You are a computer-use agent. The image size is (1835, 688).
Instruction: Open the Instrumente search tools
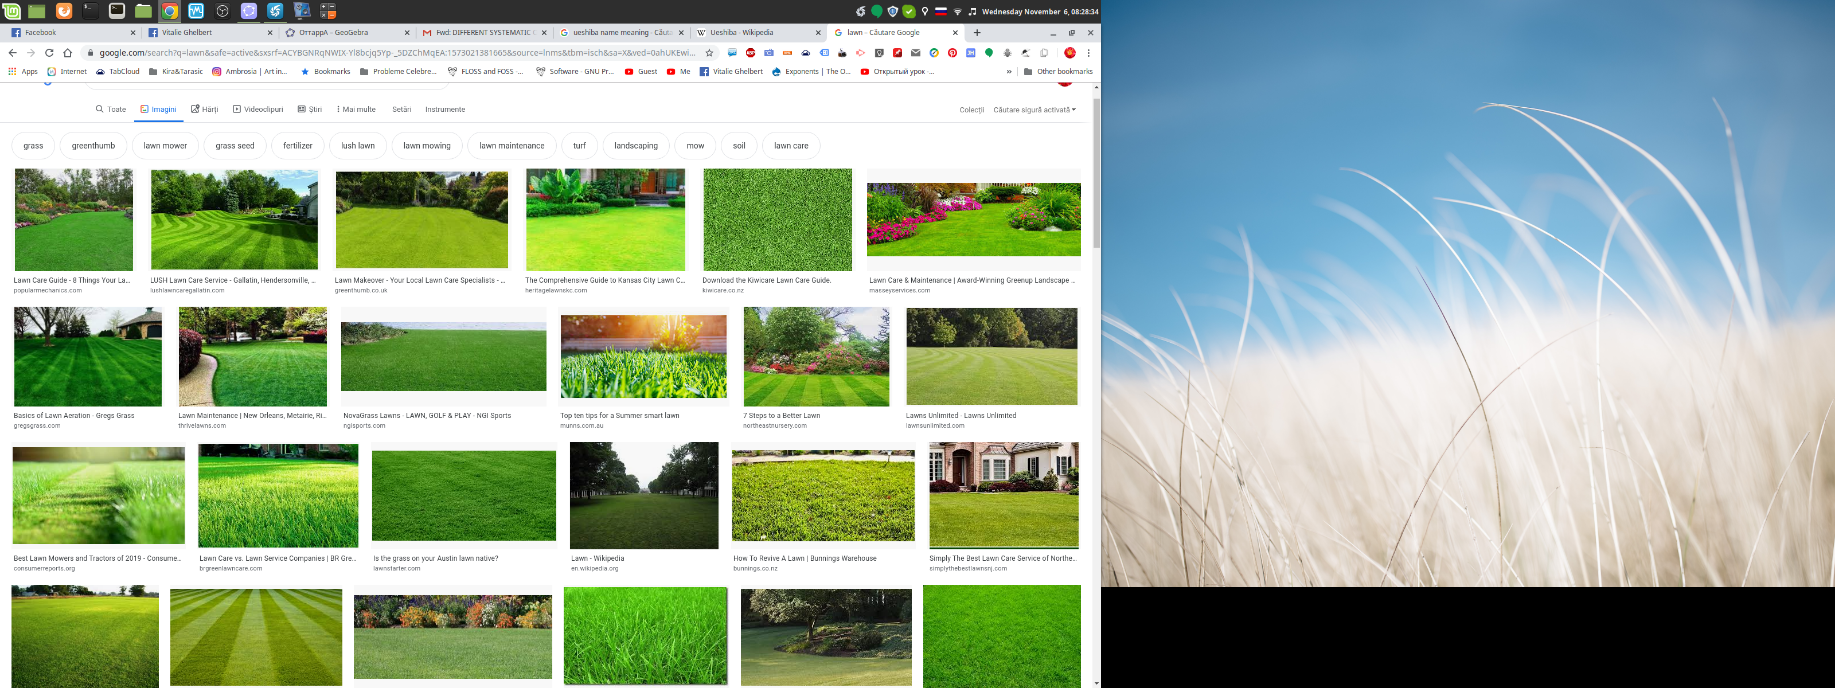click(445, 109)
